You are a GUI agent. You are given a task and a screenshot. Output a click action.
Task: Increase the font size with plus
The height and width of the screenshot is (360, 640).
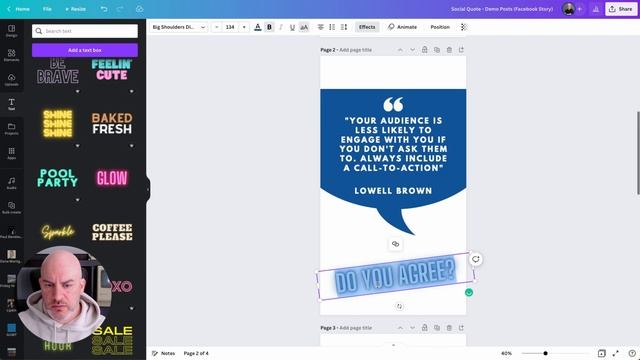coord(244,27)
